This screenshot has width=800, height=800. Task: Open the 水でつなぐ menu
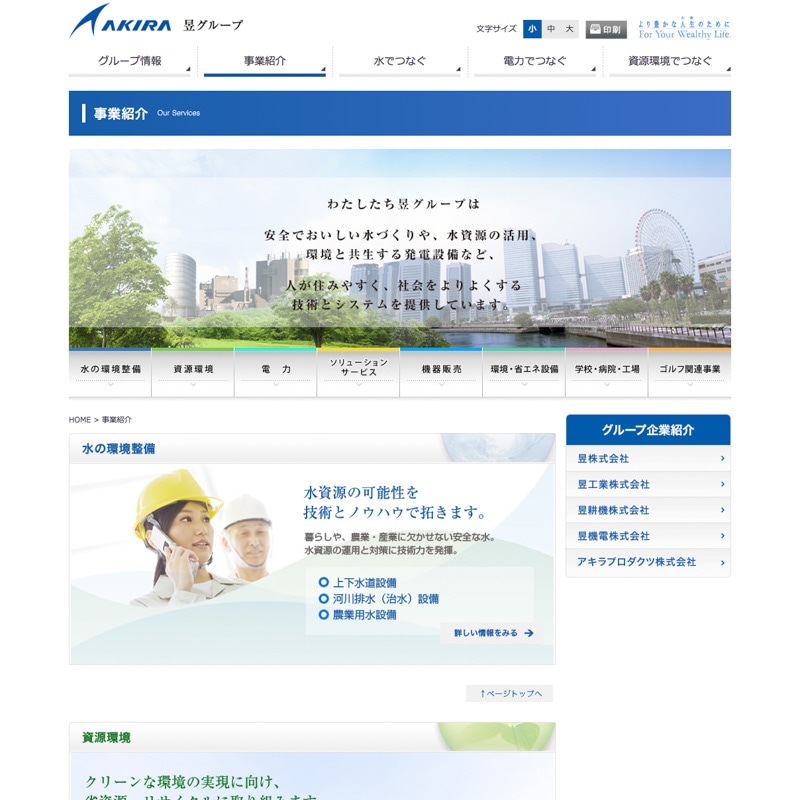pos(399,62)
